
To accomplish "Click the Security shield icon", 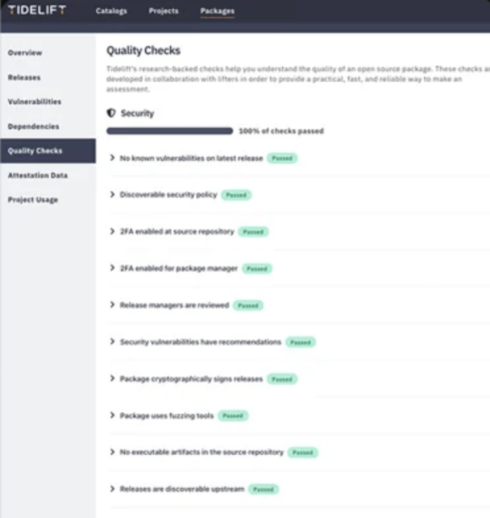I will pyautogui.click(x=111, y=113).
